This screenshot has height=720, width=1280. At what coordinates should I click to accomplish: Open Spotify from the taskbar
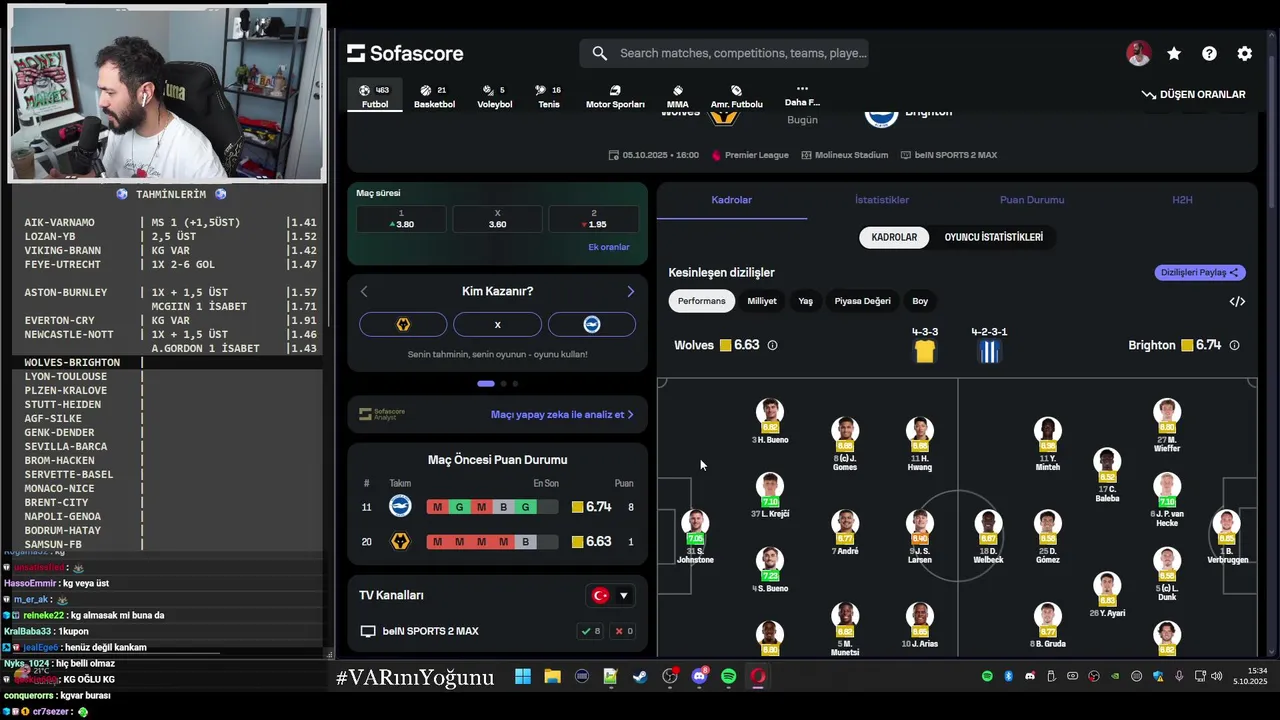(729, 677)
